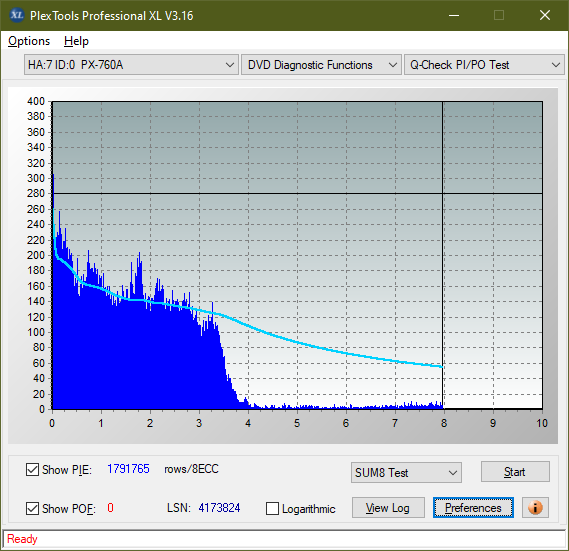569x551 pixels.
Task: Open the orange info button
Action: tap(535, 507)
